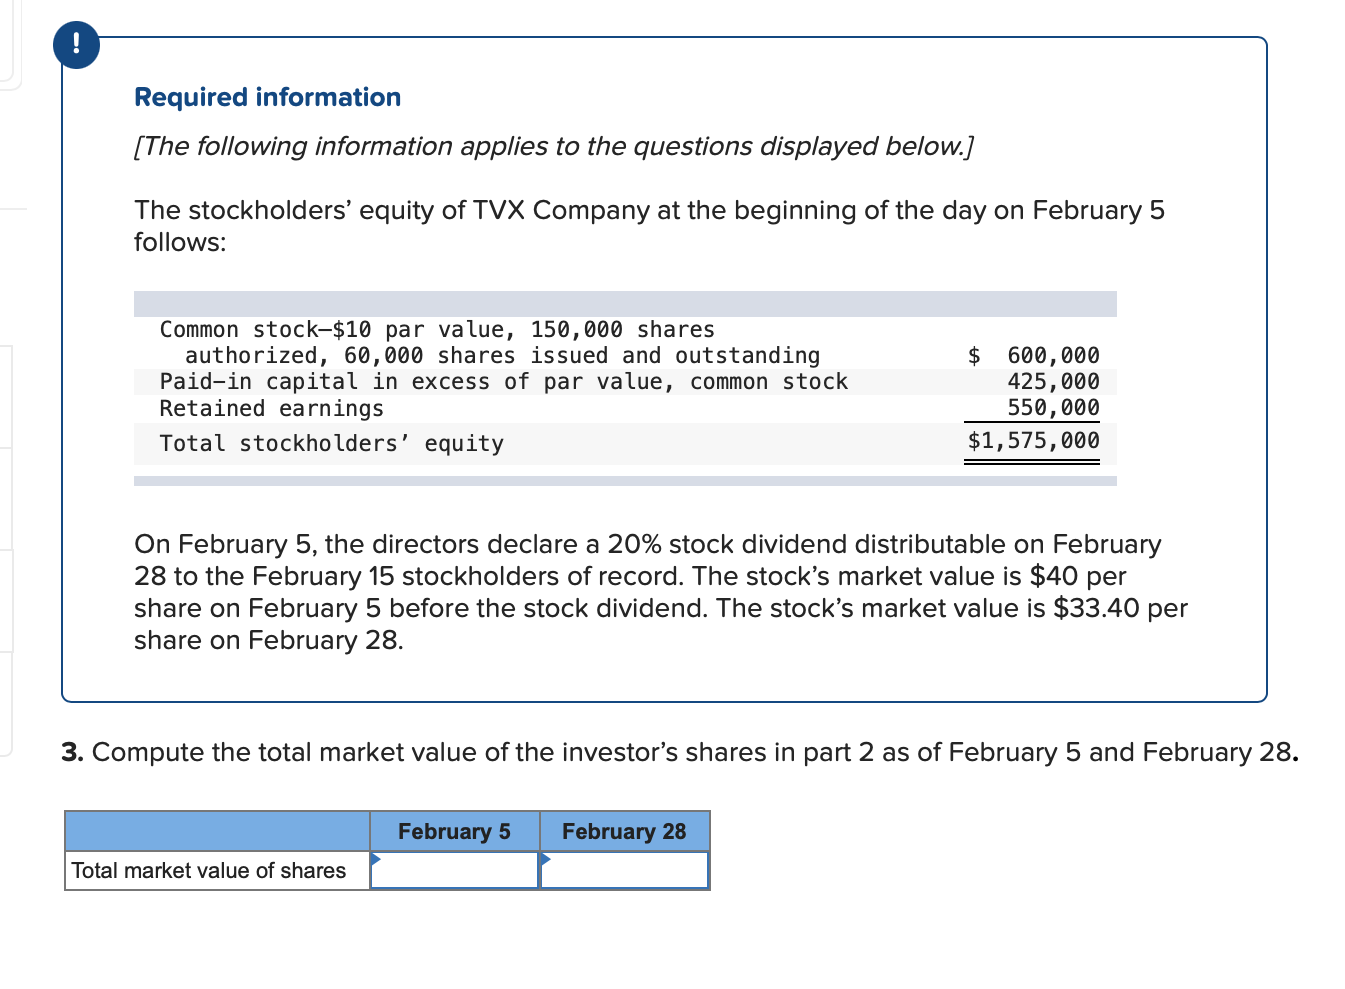Image resolution: width=1345 pixels, height=989 pixels.
Task: Click the 'Required information' heading
Action: (267, 97)
